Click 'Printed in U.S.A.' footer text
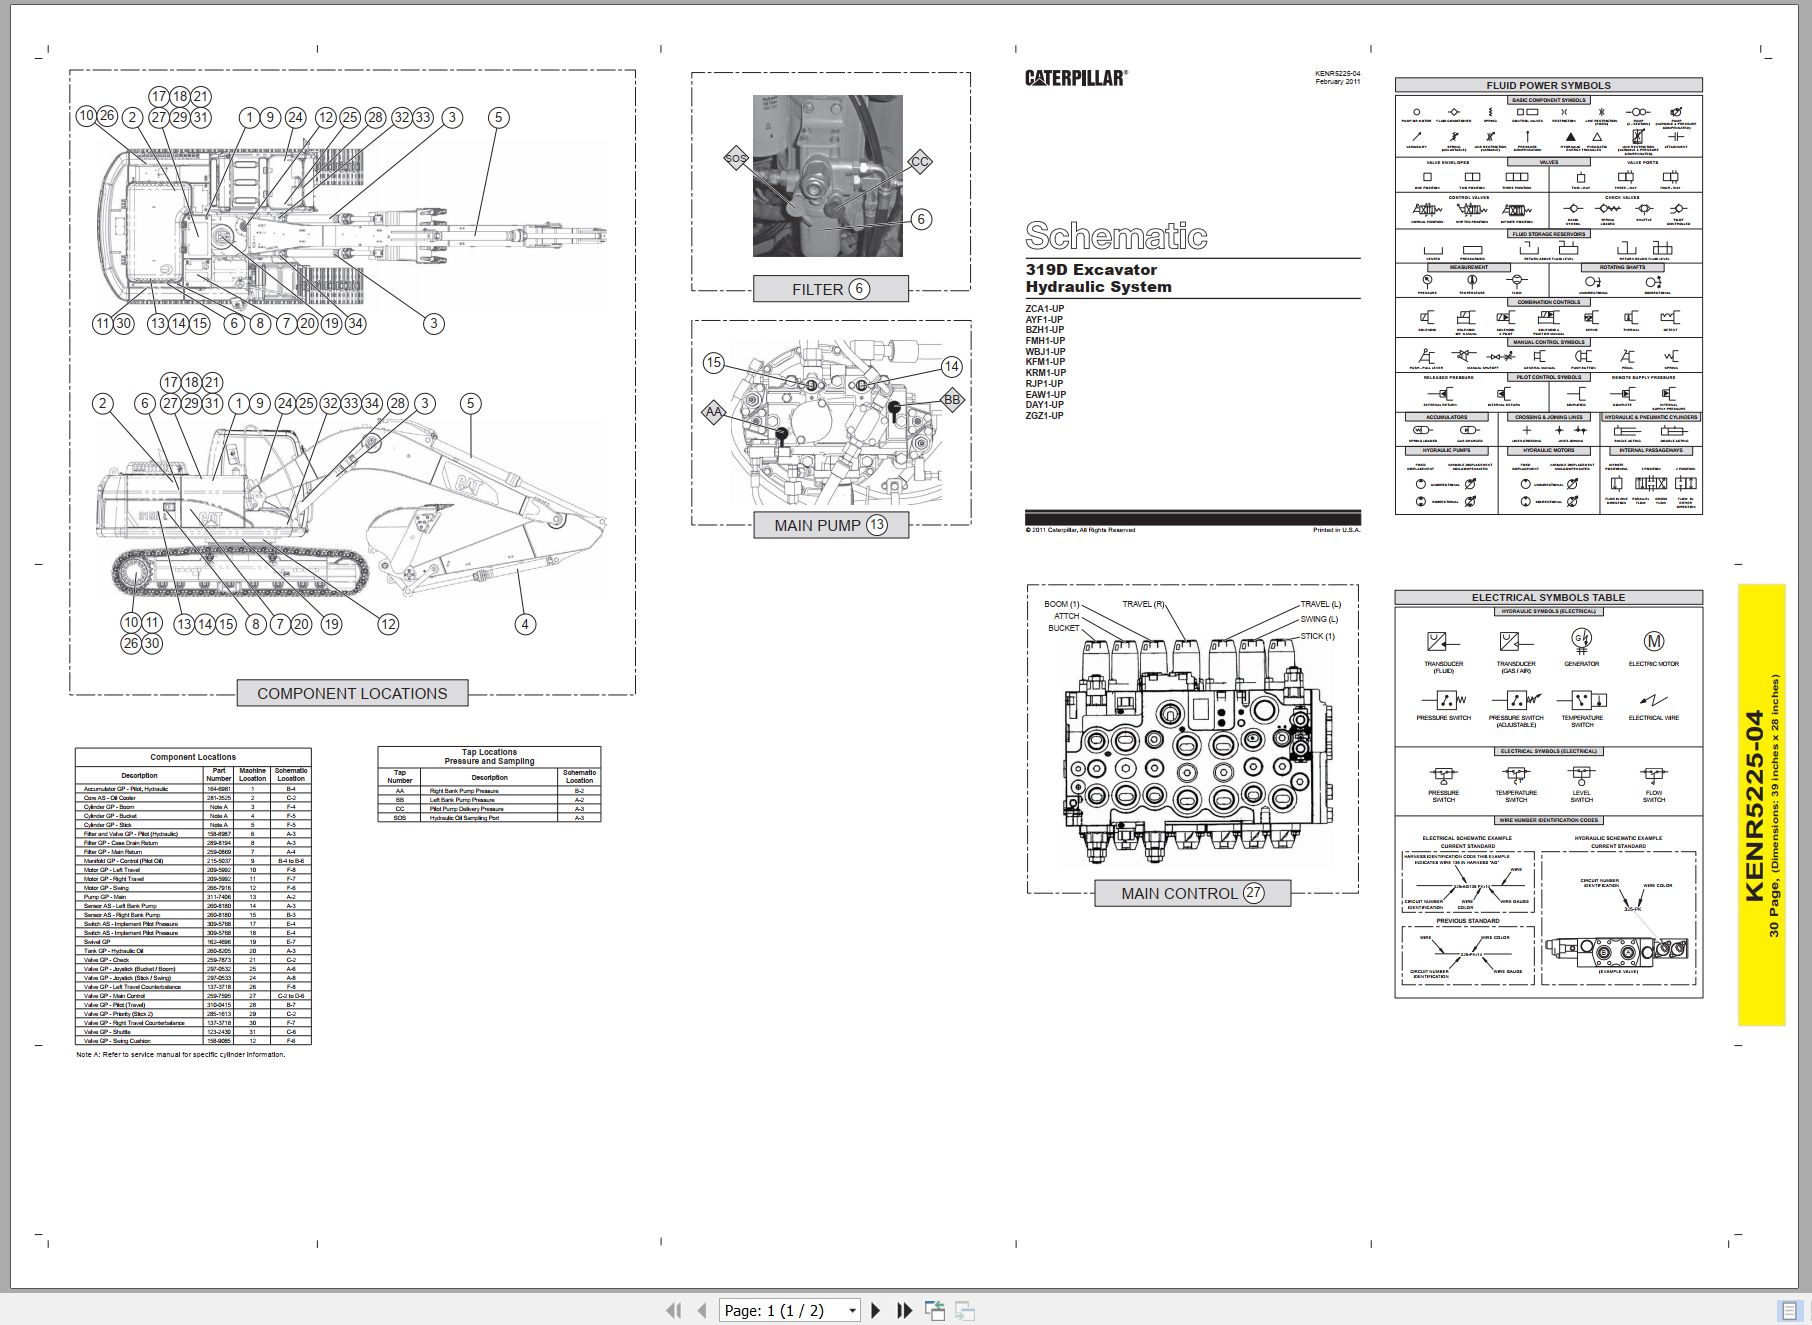The height and width of the screenshot is (1325, 1812). click(1336, 530)
